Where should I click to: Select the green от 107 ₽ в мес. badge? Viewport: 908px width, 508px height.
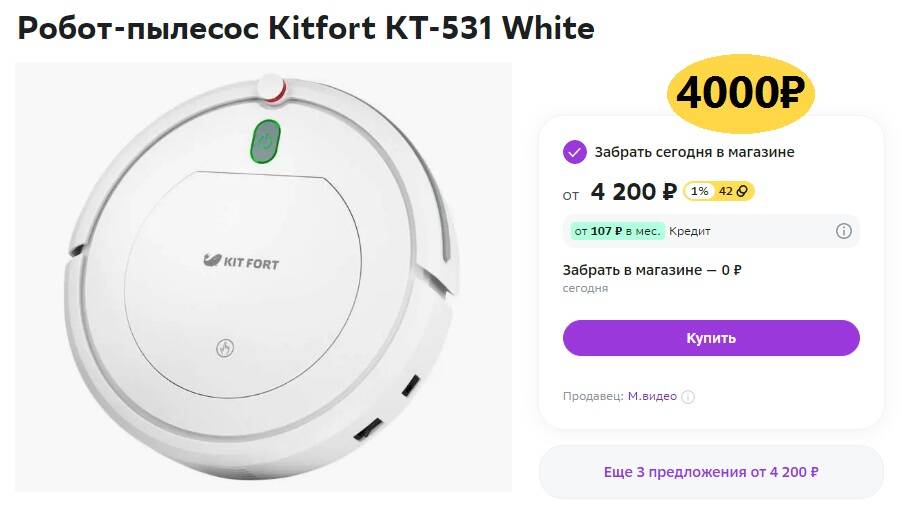tap(617, 231)
